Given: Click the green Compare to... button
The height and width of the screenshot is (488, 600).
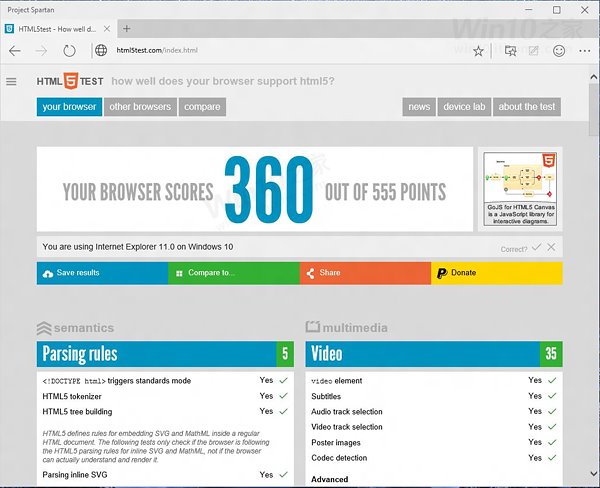Looking at the screenshot, I should pos(234,273).
